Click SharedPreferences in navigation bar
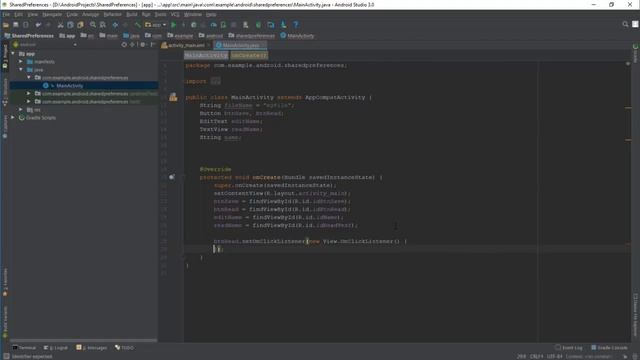This screenshot has width=640, height=360. [29, 36]
